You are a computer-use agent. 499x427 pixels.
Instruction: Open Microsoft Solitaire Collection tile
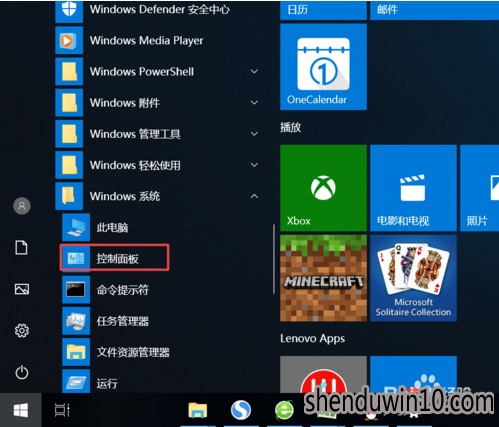coord(413,278)
